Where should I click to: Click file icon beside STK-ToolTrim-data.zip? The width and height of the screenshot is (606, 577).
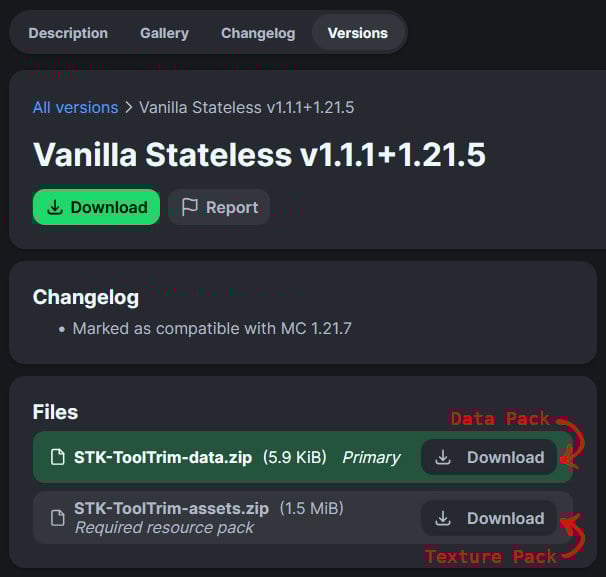click(58, 457)
